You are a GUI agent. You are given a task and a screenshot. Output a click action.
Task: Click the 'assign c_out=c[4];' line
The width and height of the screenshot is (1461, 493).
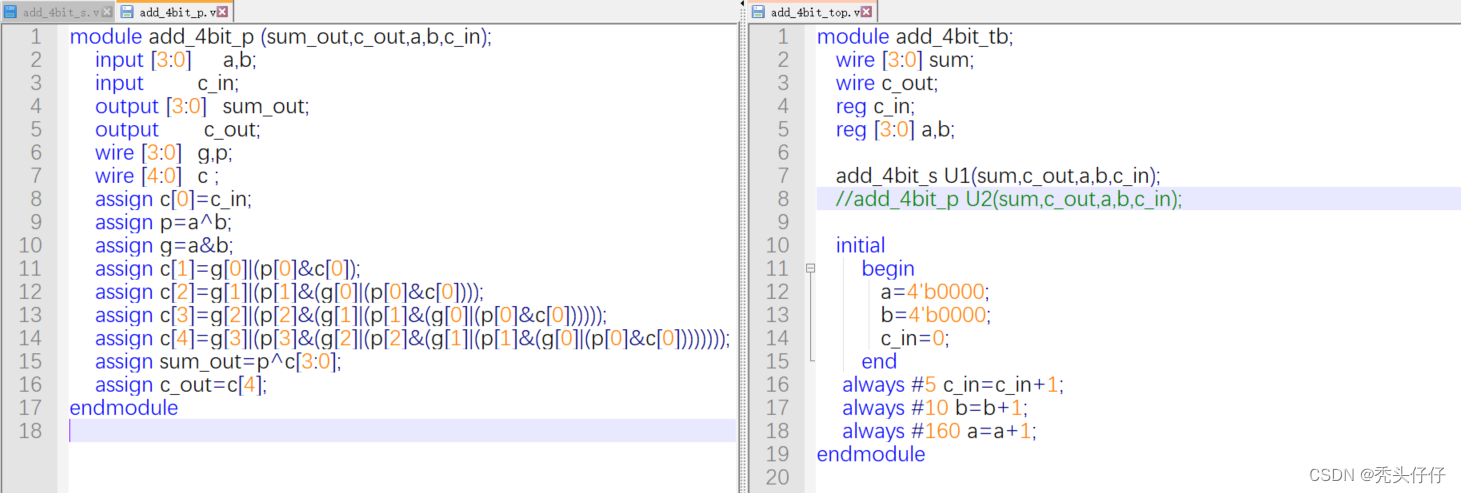(181, 384)
